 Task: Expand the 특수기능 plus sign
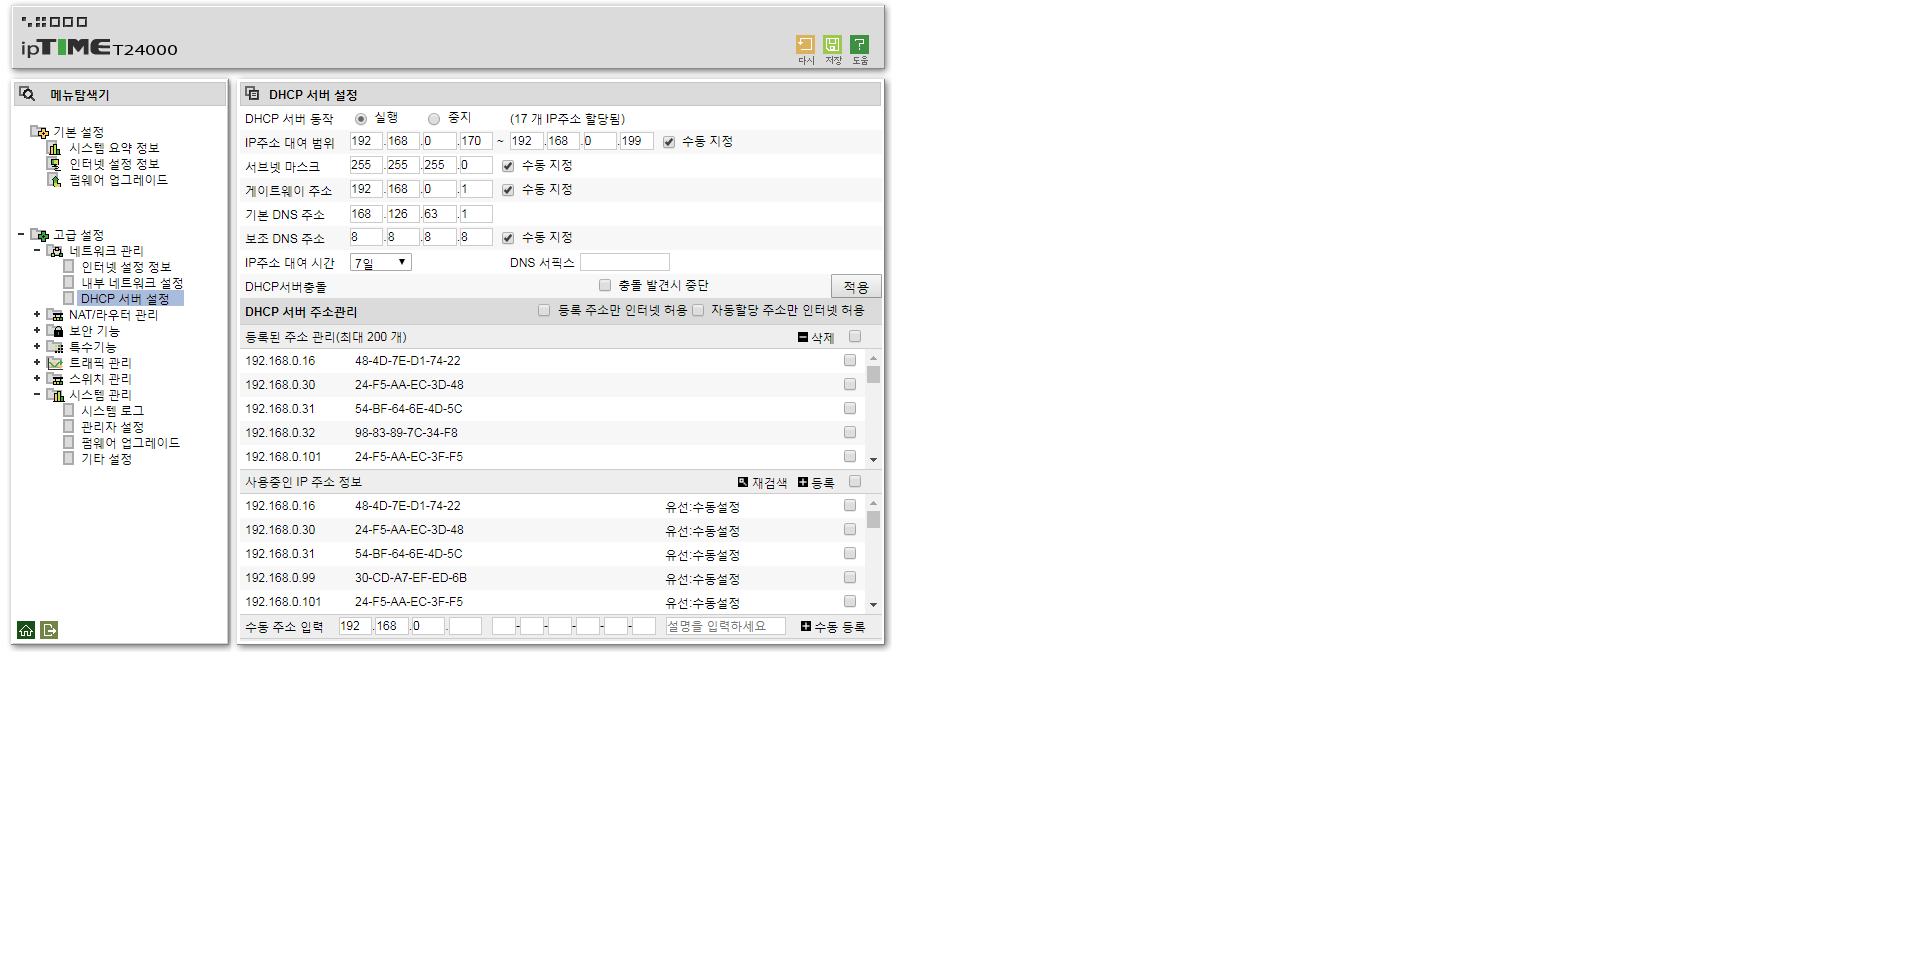[x=37, y=346]
